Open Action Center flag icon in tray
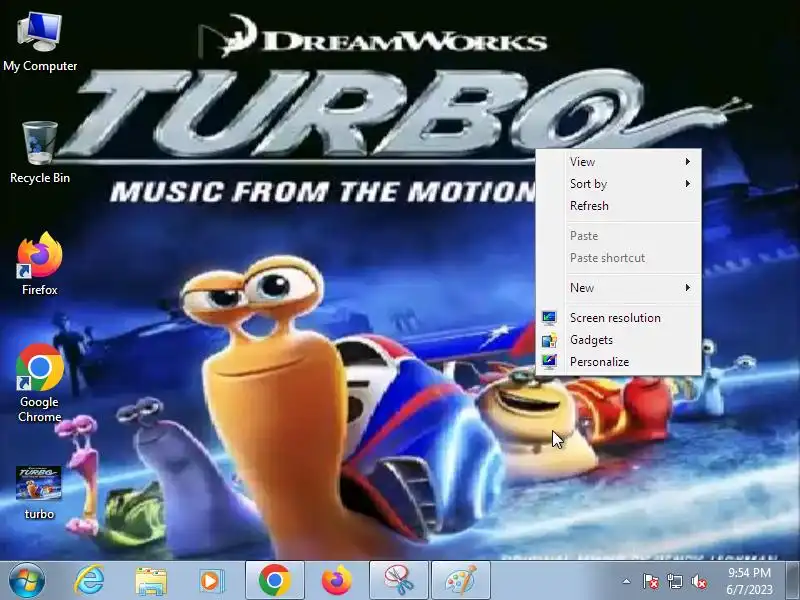This screenshot has width=800, height=600. [x=651, y=581]
